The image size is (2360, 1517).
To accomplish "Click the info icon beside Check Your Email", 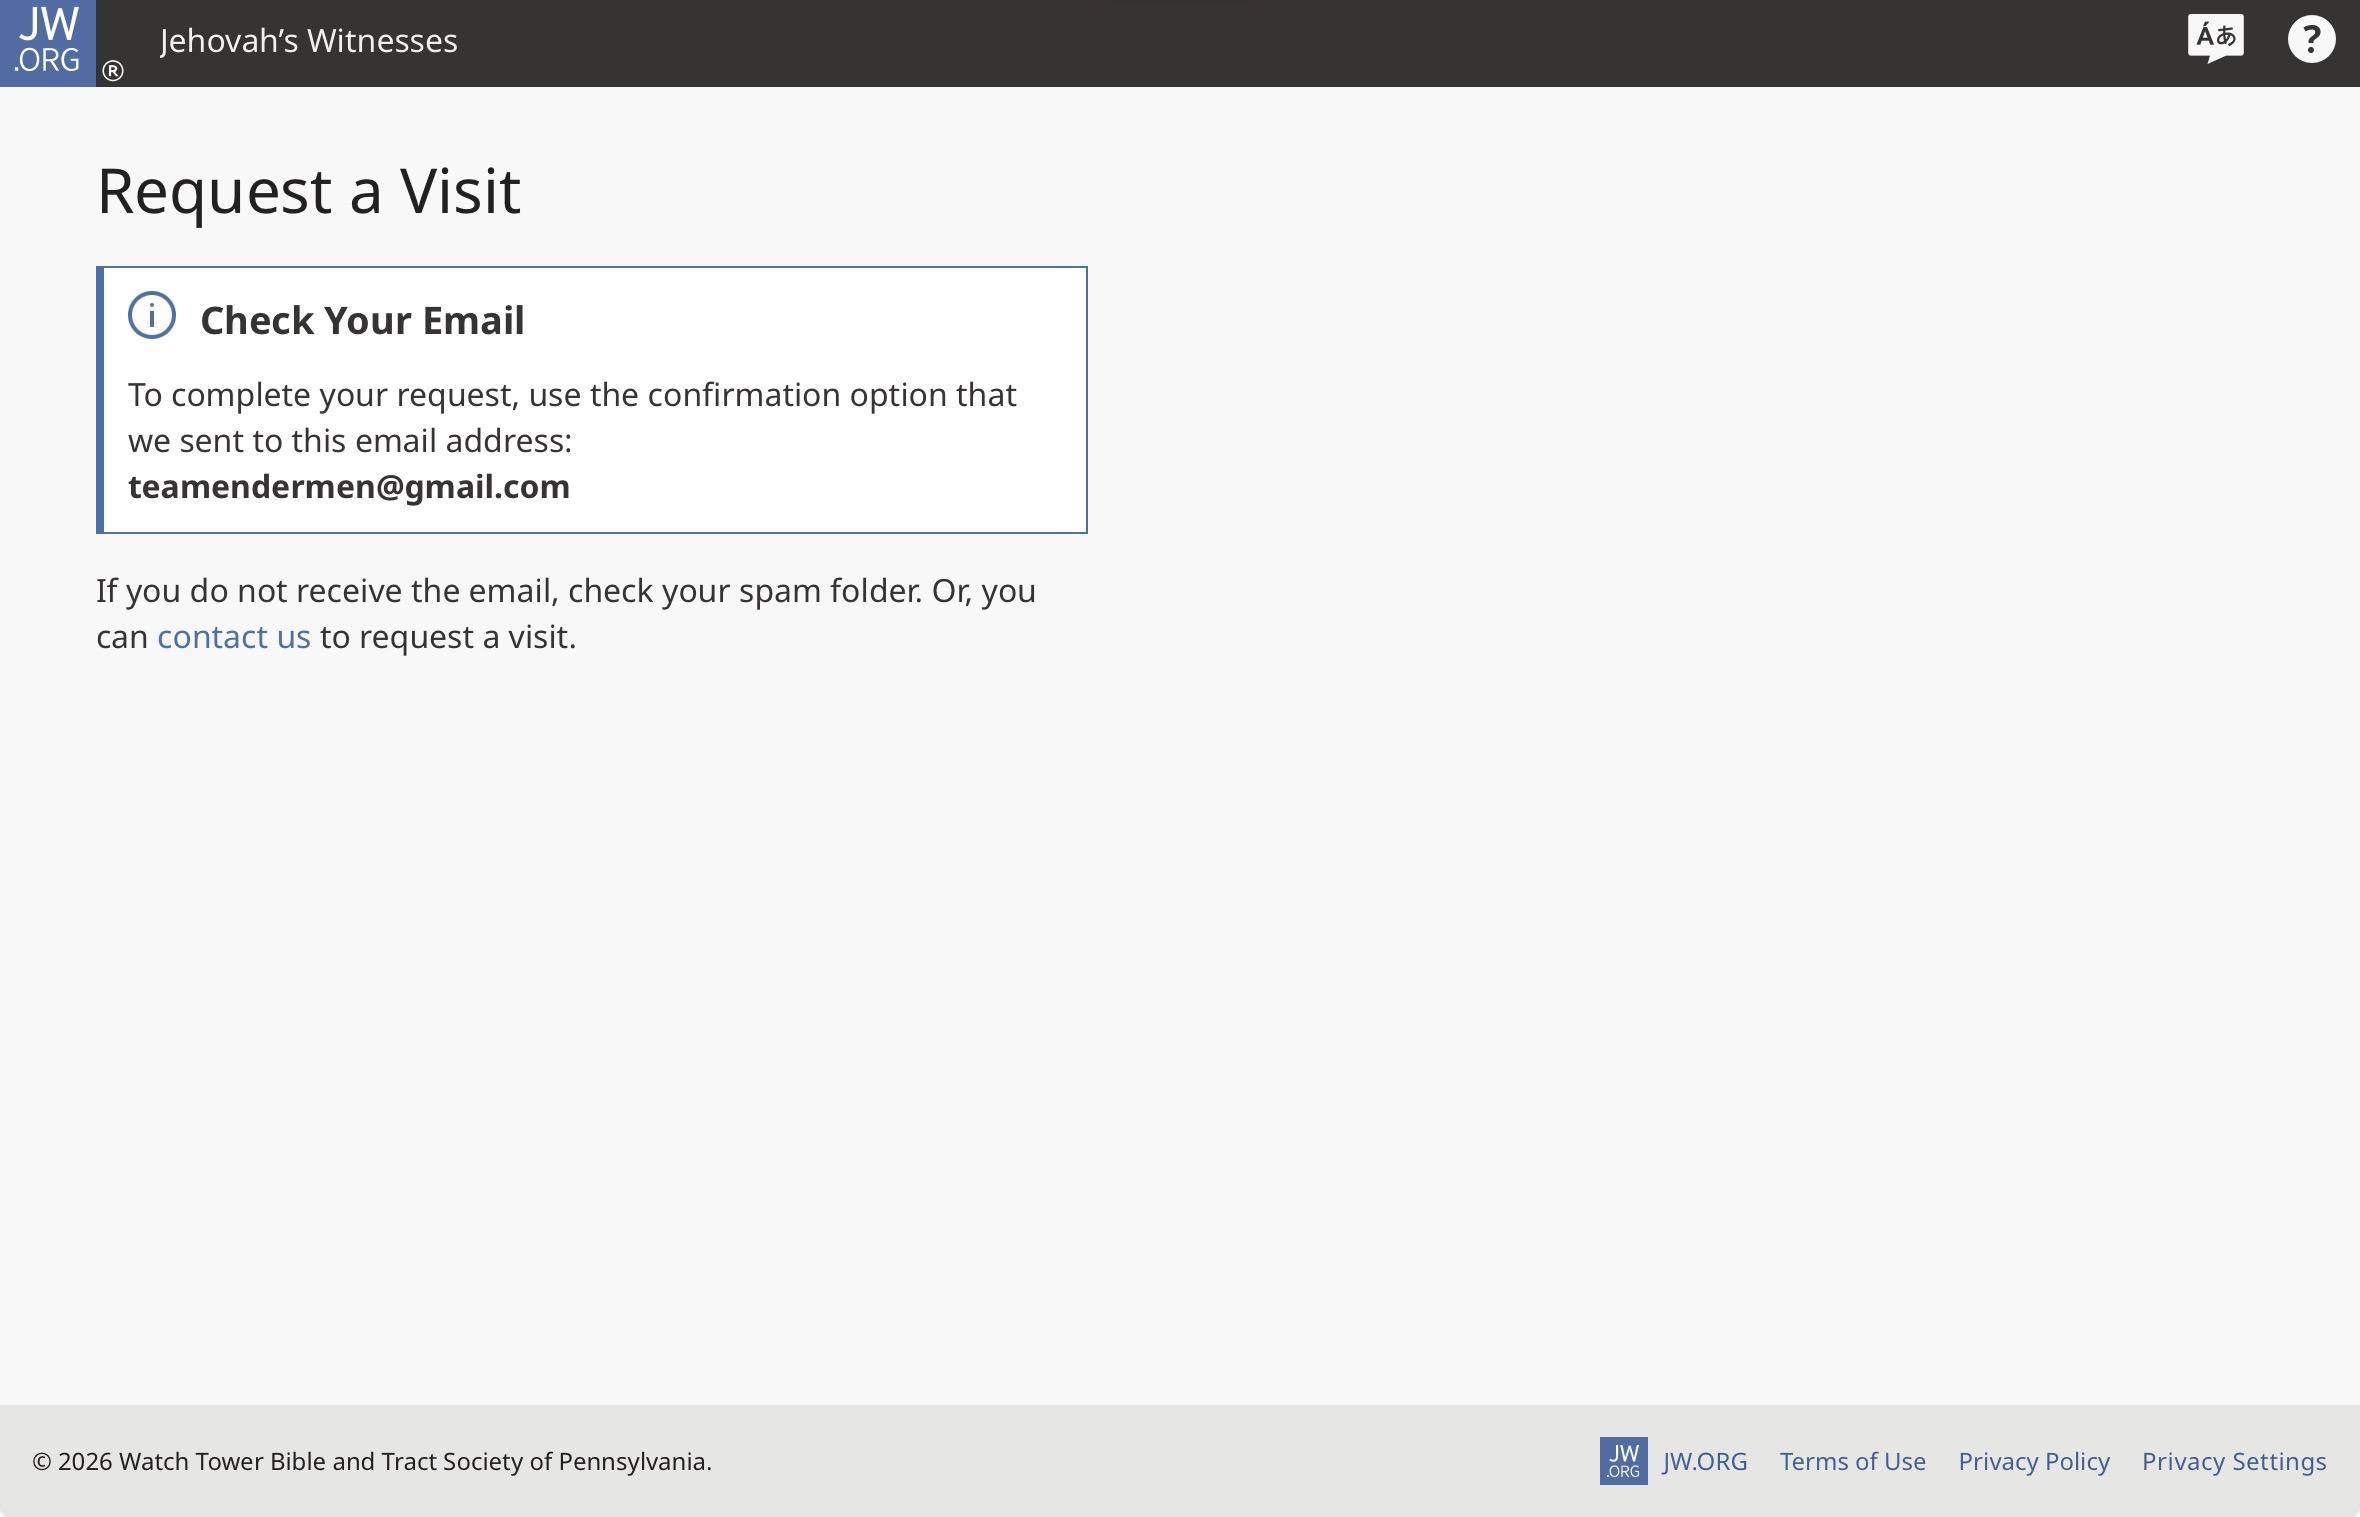I will [x=152, y=316].
